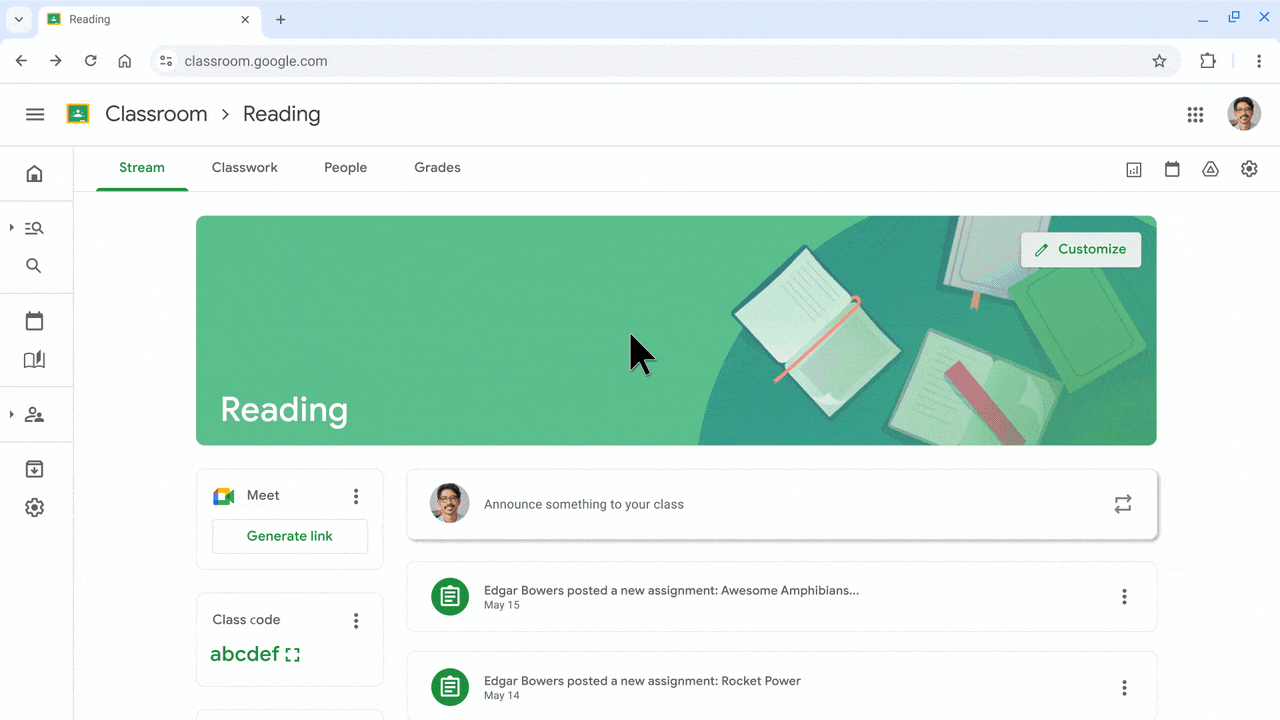This screenshot has width=1280, height=720.
Task: Display the class code fullscreen icon
Action: click(x=292, y=655)
